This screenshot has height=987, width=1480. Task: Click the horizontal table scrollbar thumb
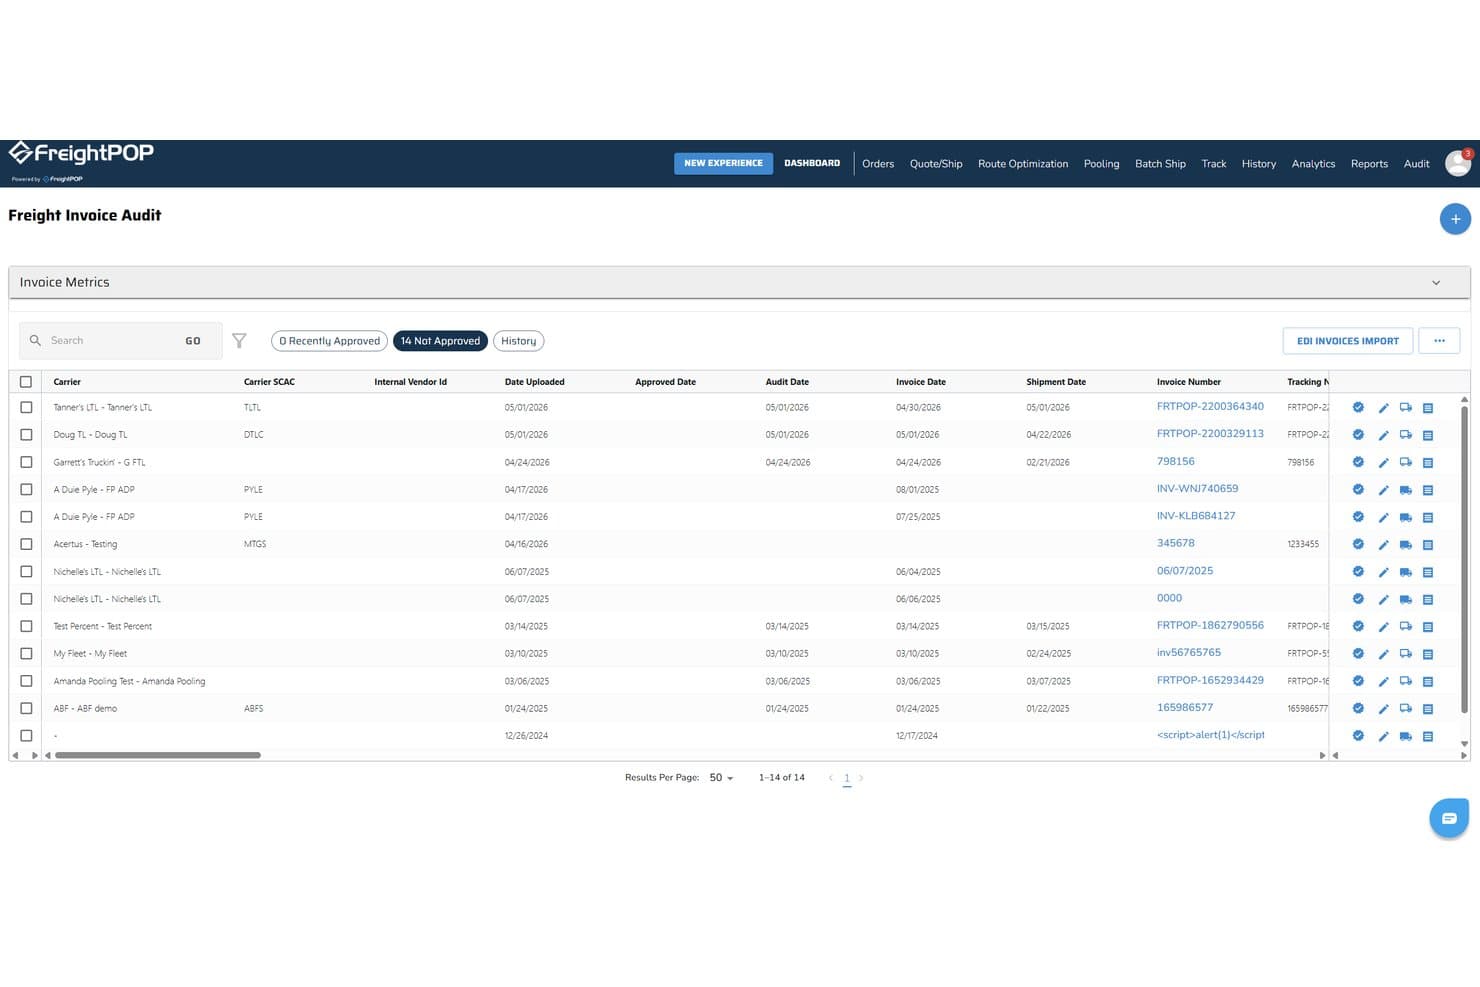point(158,755)
